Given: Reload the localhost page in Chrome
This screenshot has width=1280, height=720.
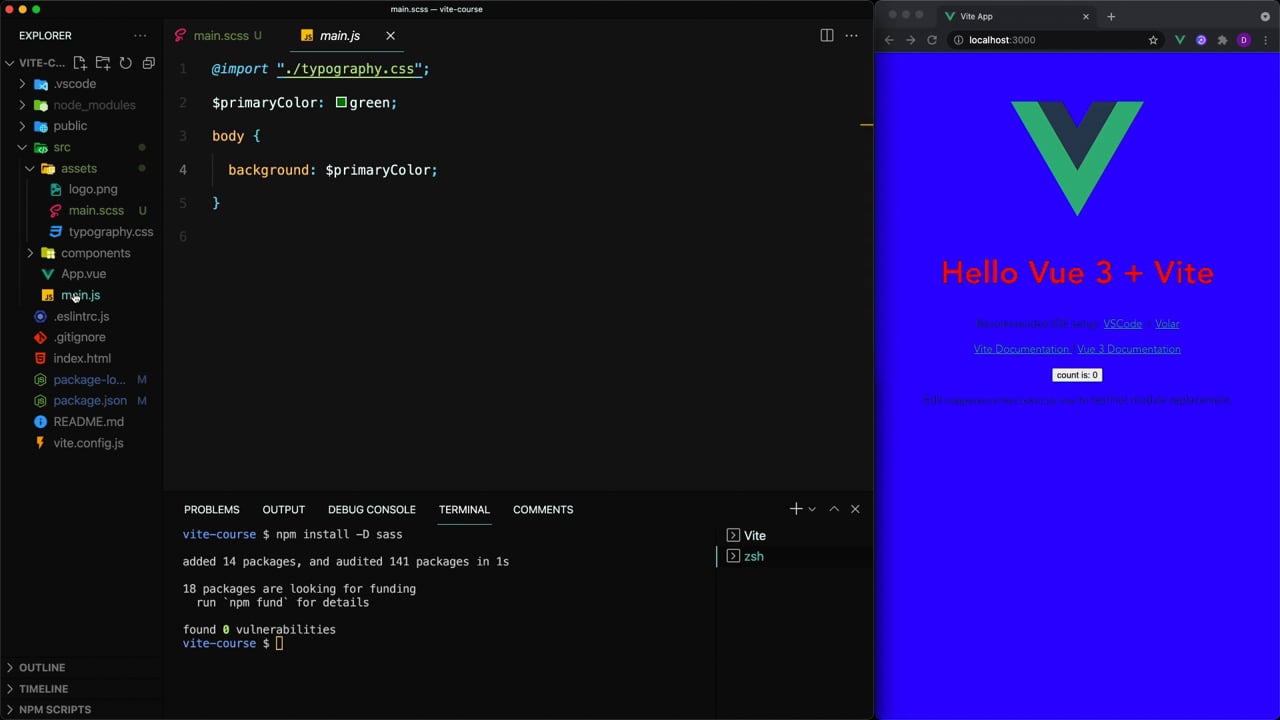Looking at the screenshot, I should click(932, 40).
